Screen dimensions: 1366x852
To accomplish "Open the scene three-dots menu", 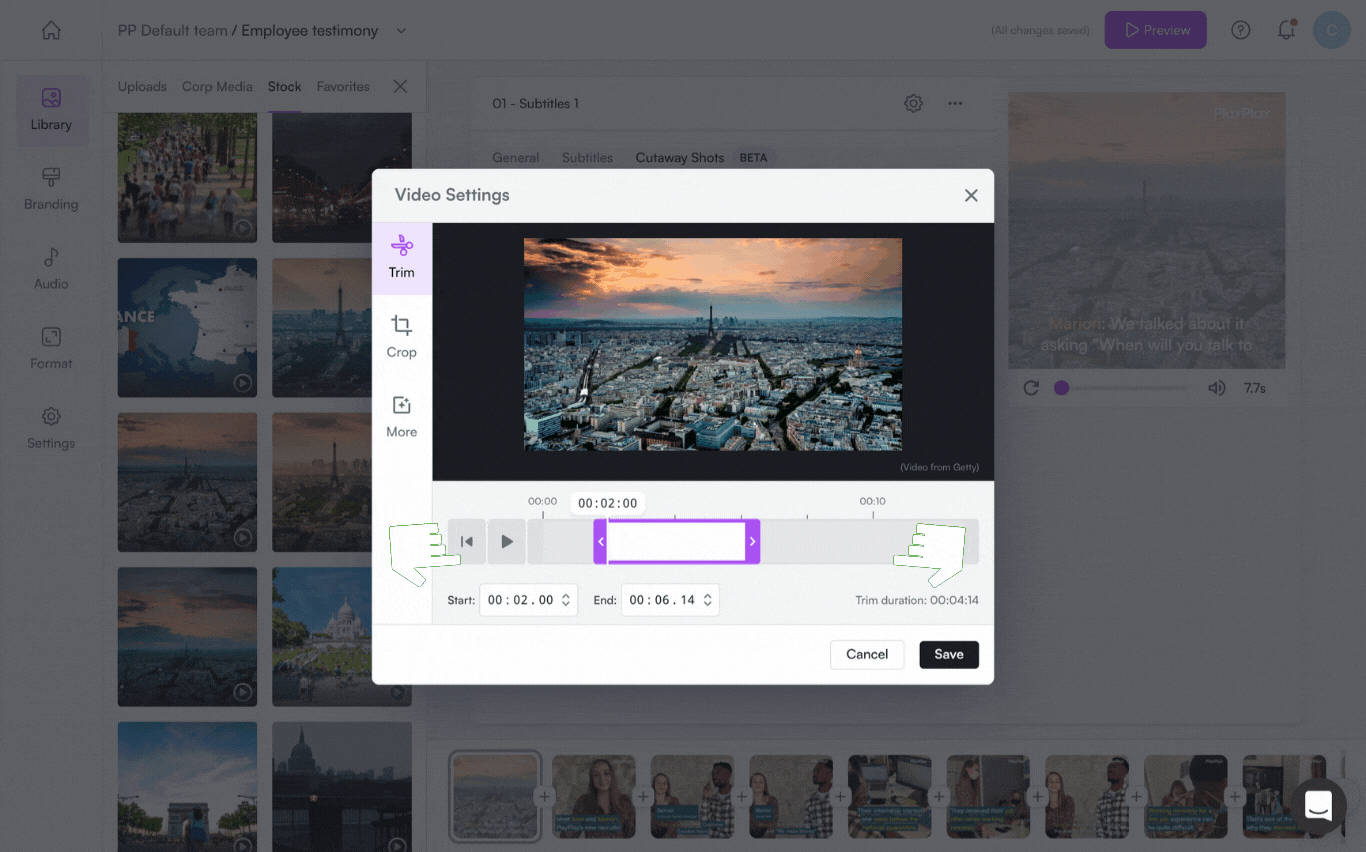I will 955,103.
